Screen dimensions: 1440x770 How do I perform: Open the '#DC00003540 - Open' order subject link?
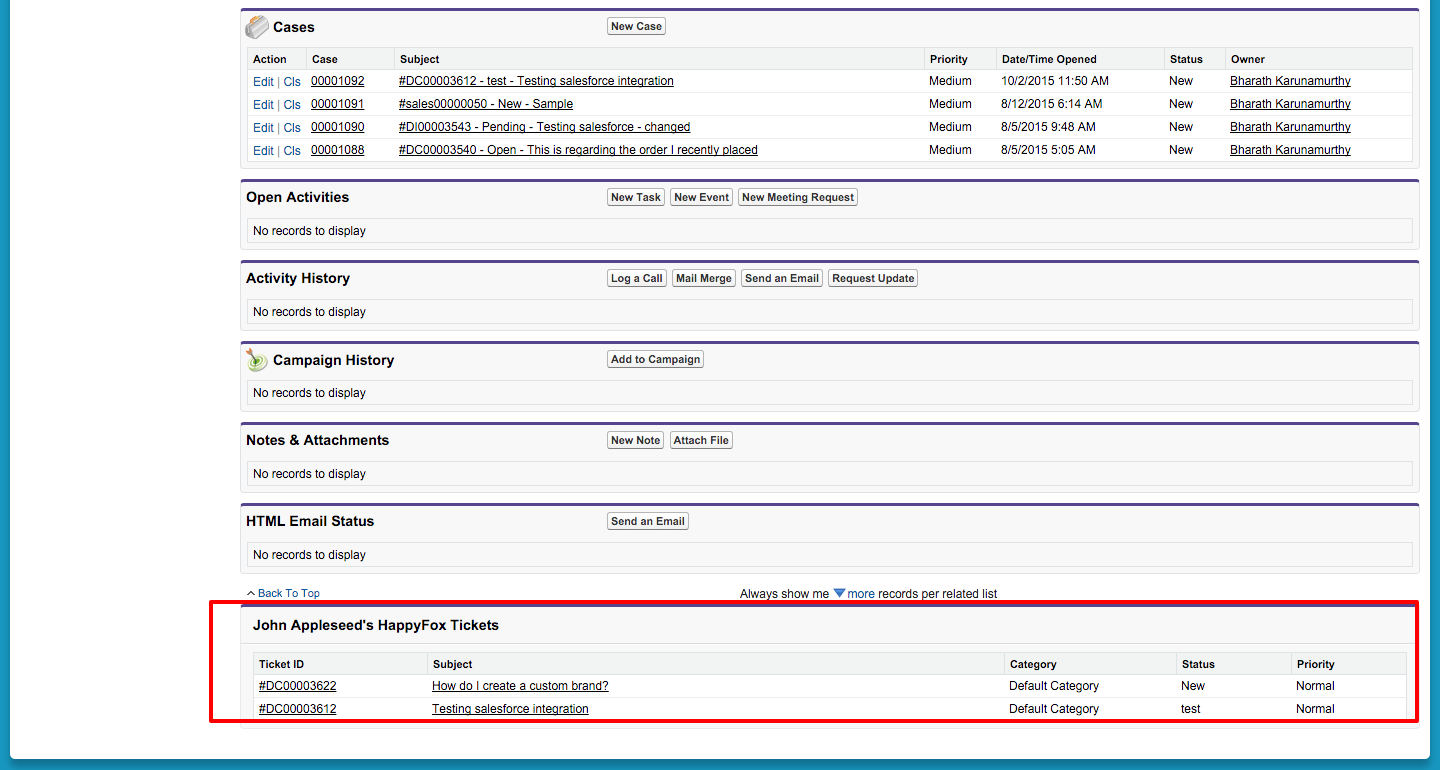pos(578,150)
